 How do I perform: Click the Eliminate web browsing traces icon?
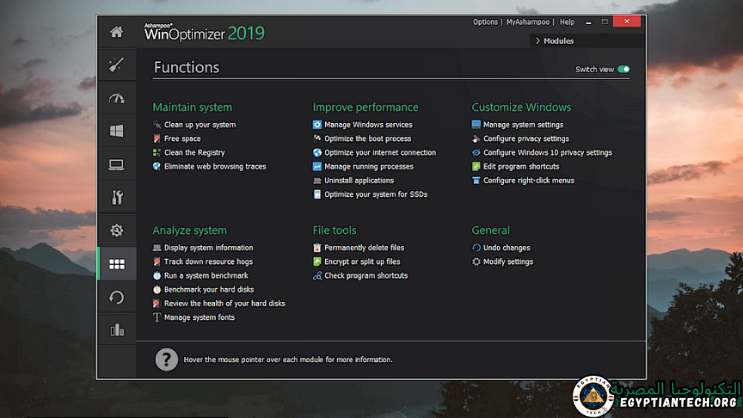coord(157,166)
